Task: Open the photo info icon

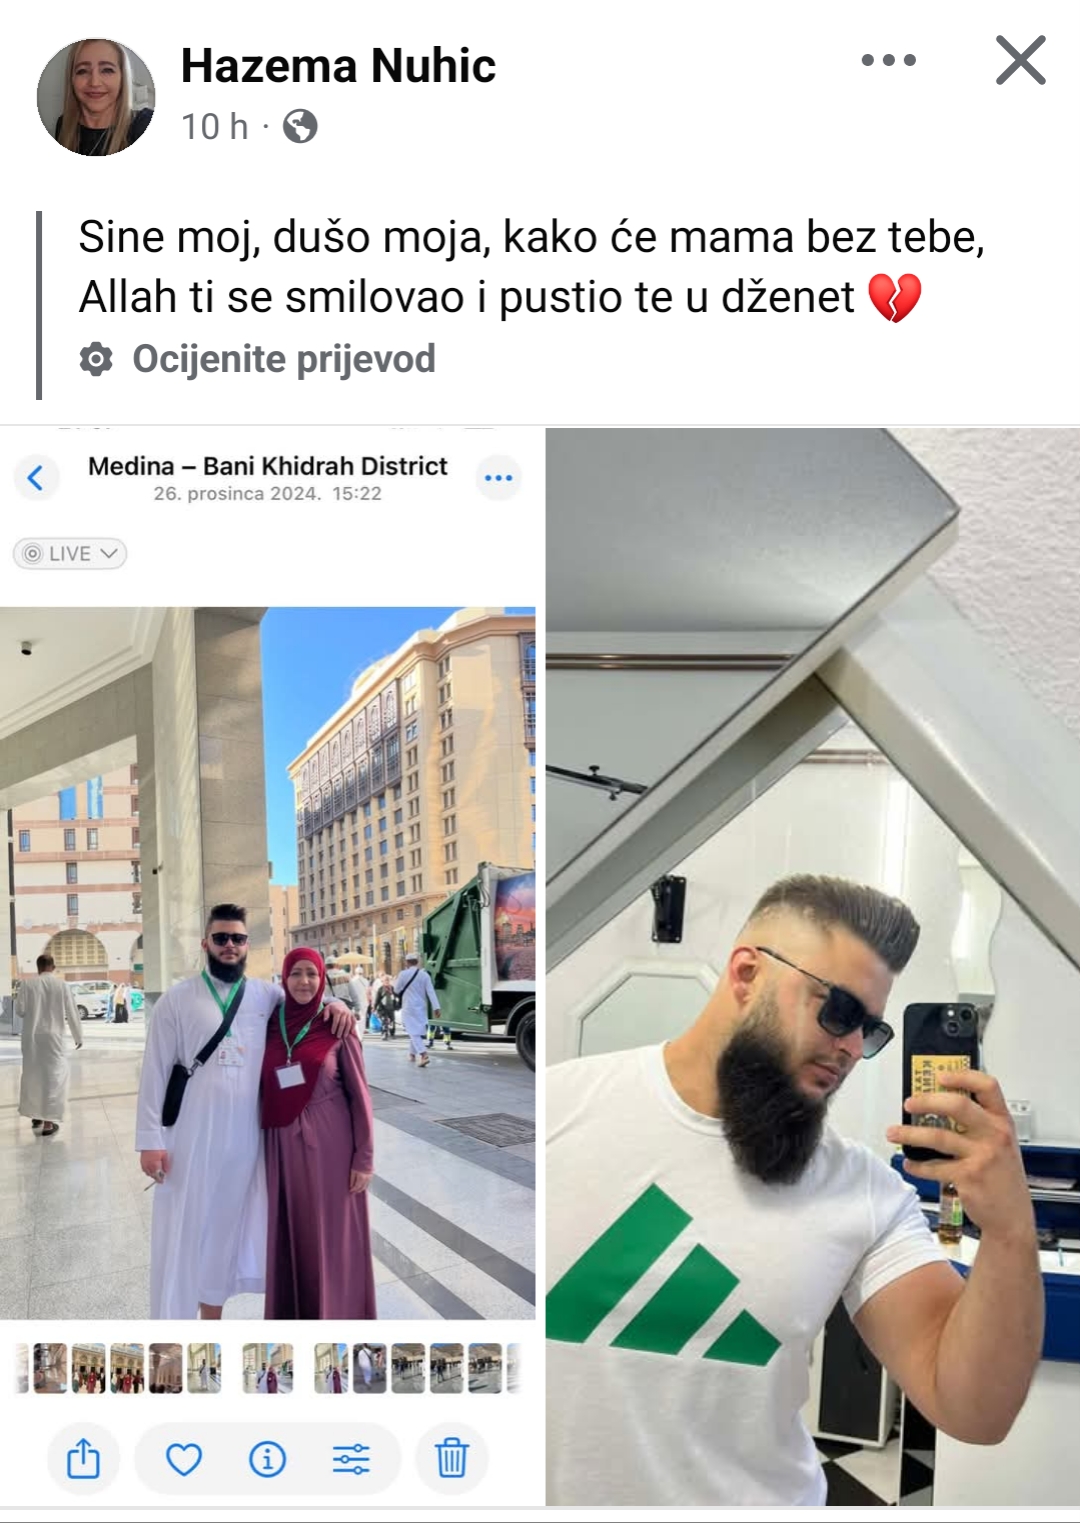Action: (267, 1459)
